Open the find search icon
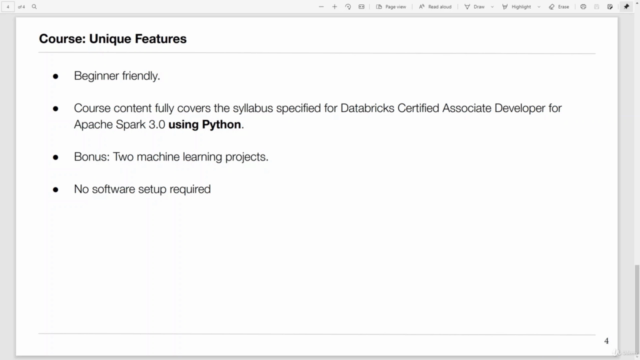The image size is (640, 360). pos(34,7)
